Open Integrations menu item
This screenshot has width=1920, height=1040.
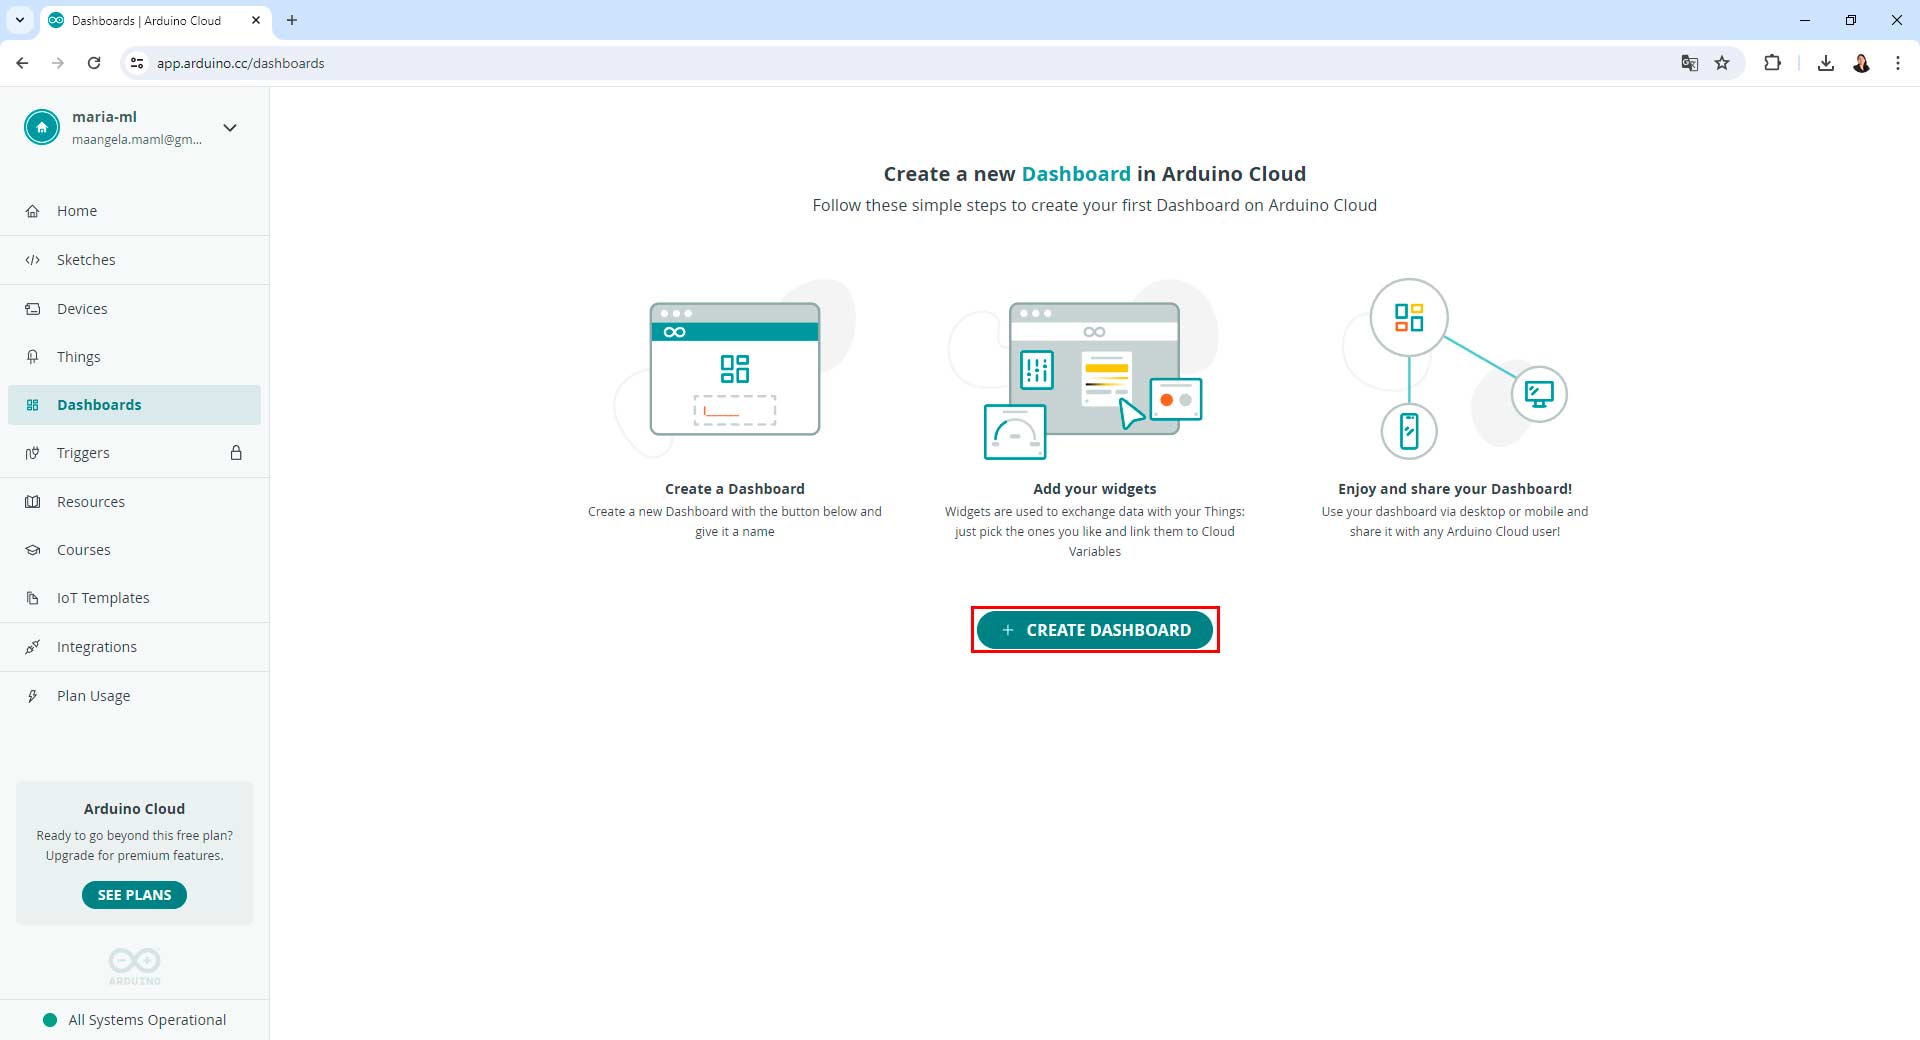coord(135,647)
